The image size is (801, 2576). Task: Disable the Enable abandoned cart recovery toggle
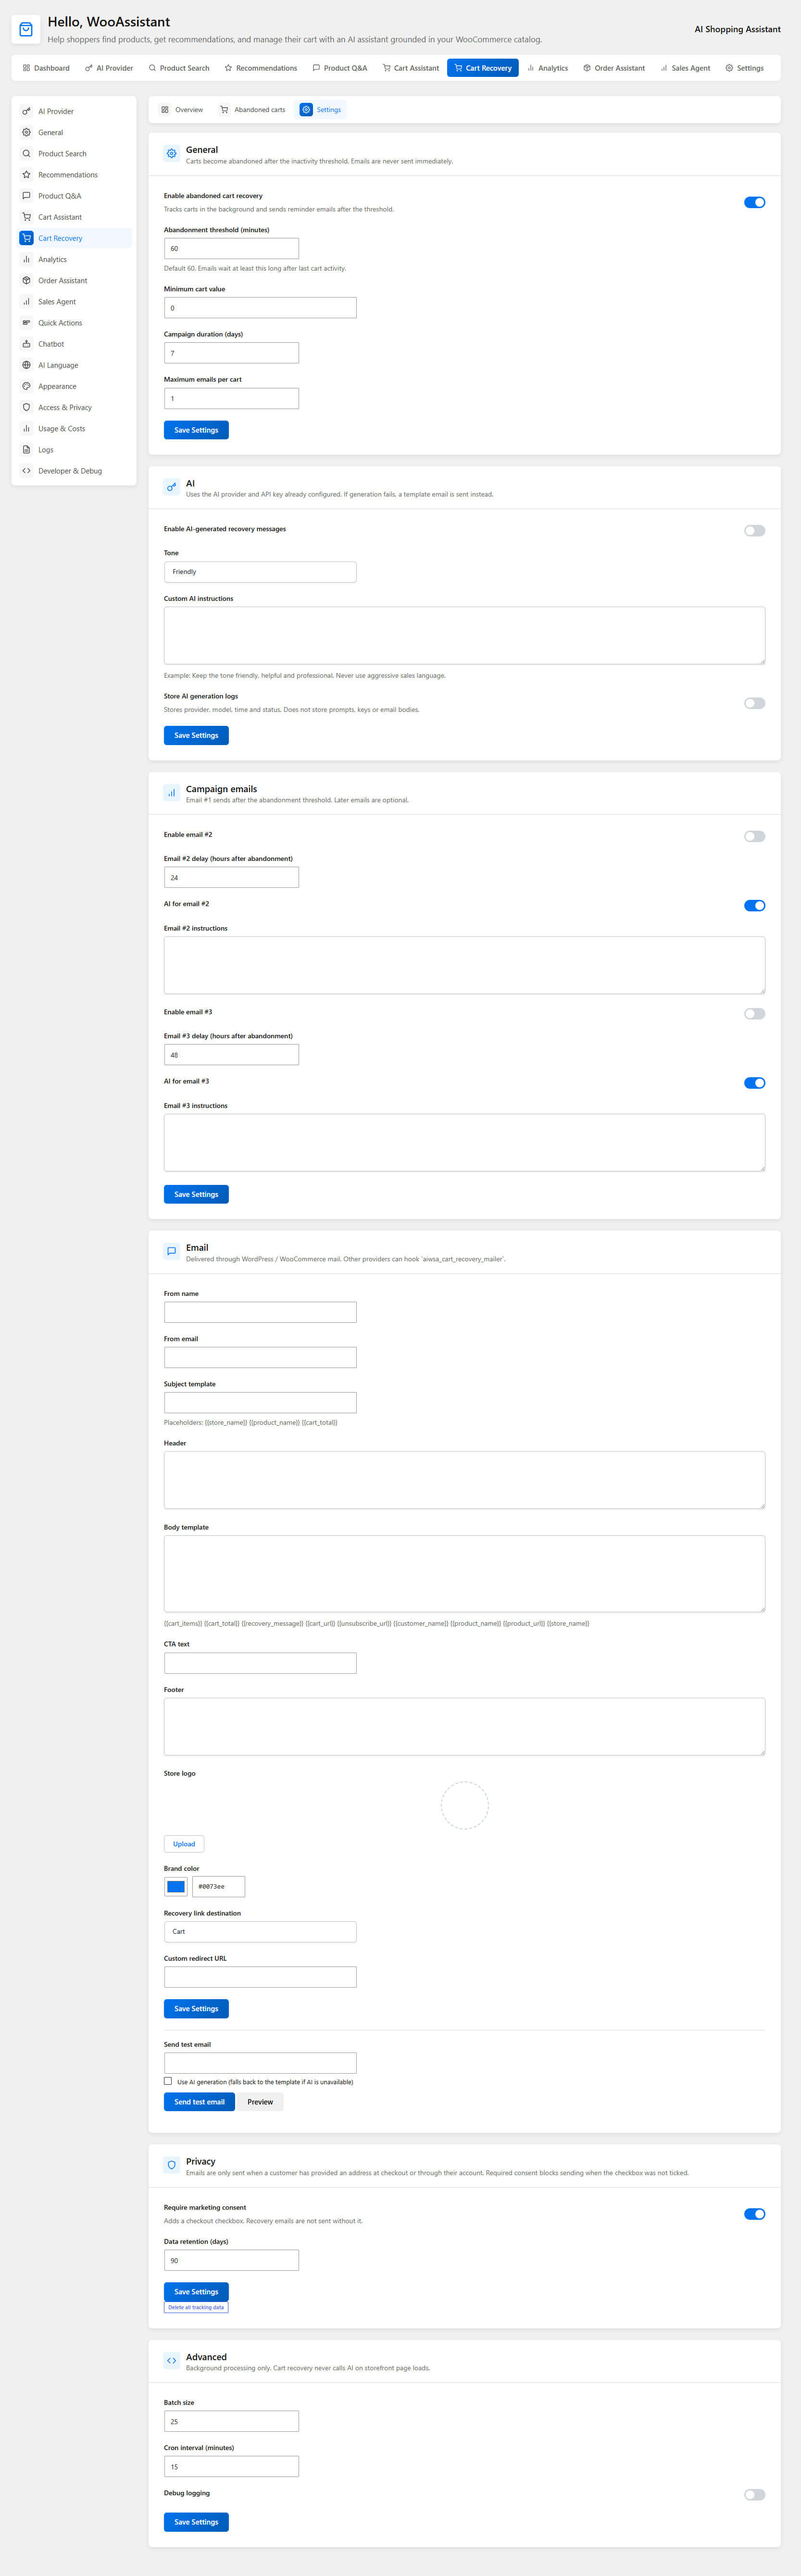pos(755,203)
